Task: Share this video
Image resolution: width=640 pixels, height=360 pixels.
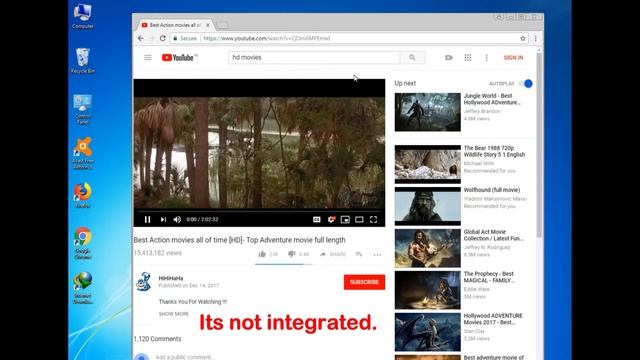Action: (x=332, y=254)
